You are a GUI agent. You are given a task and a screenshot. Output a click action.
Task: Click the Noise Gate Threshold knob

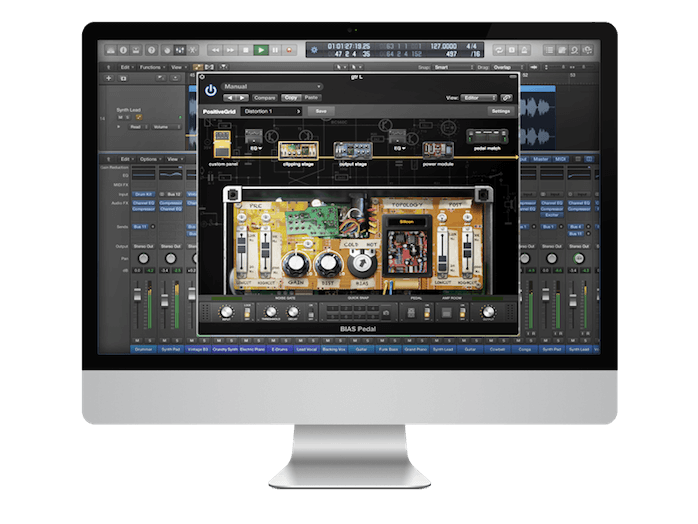tap(271, 312)
